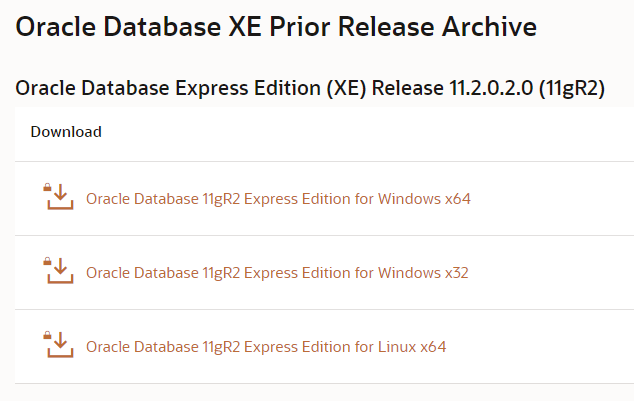The height and width of the screenshot is (401, 634).
Task: Open Oracle Database 11gR2 Express Edition Windows x32 link
Action: point(277,273)
